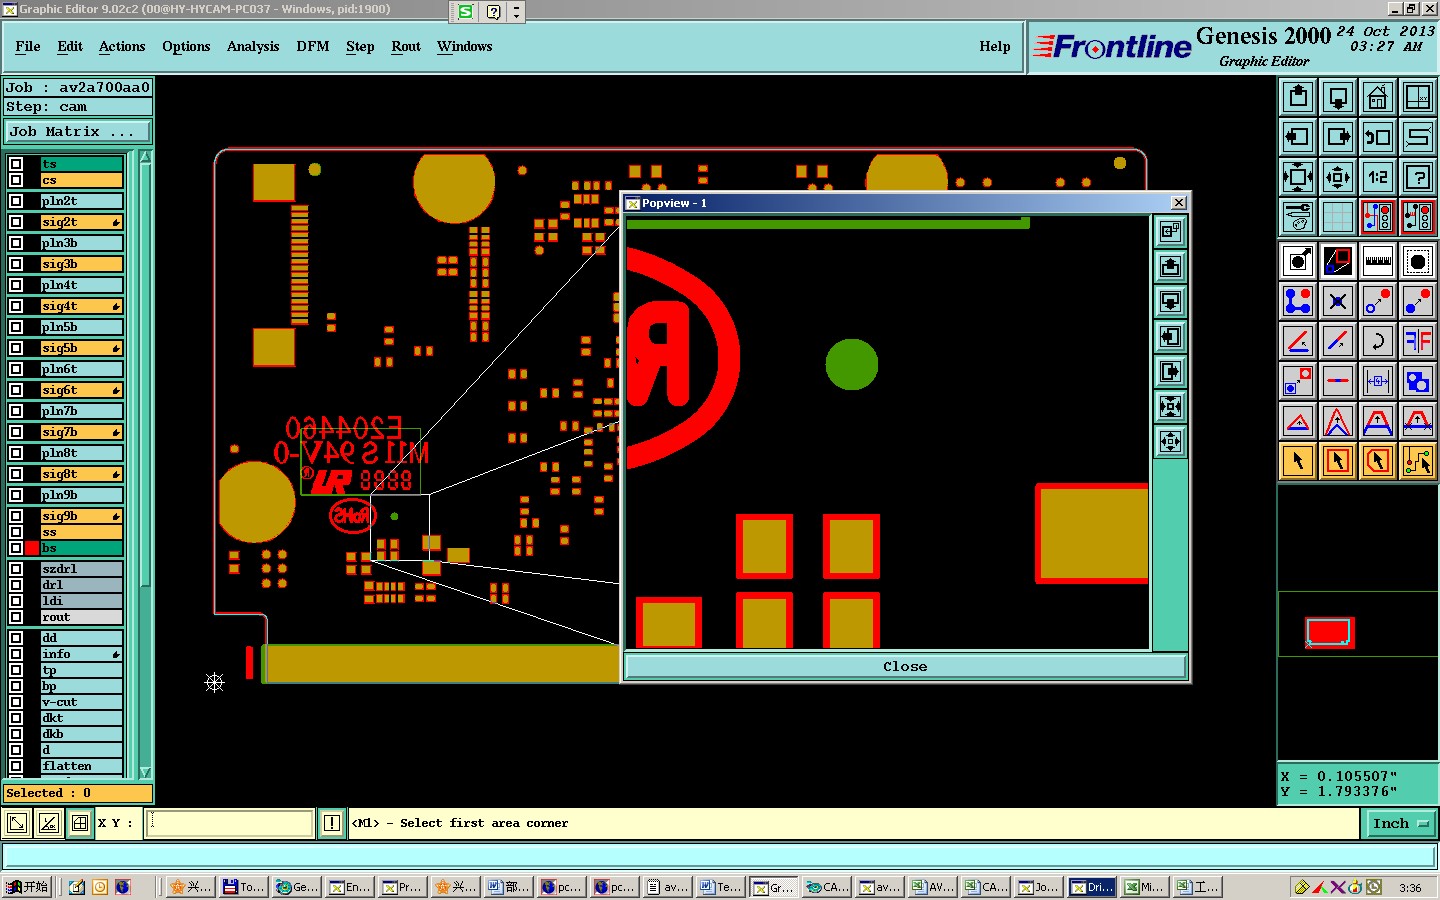Open the grid display icon

coord(1338,217)
